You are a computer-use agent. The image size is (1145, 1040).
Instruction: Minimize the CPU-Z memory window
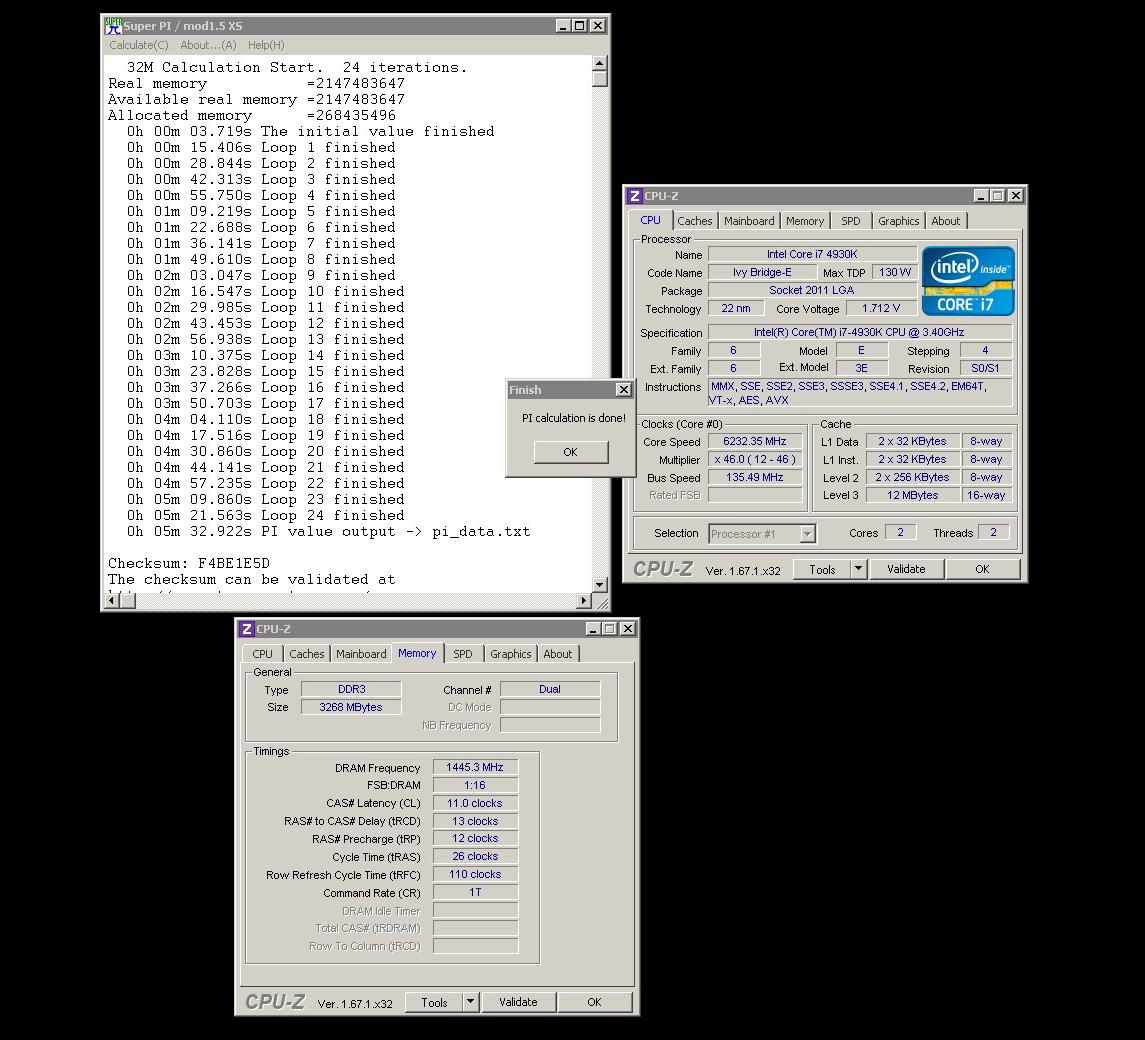pos(593,629)
